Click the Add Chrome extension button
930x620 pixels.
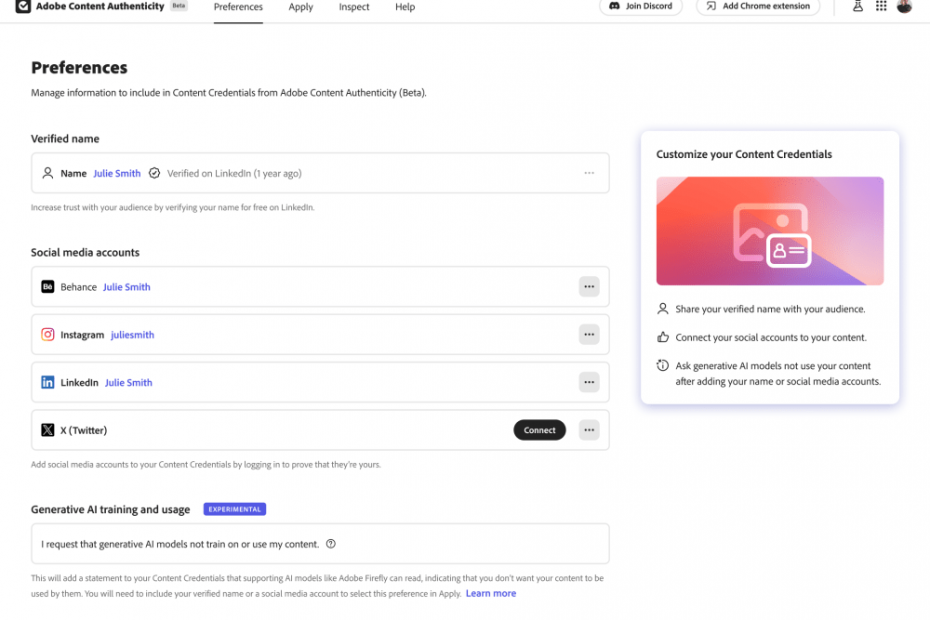(x=758, y=6)
